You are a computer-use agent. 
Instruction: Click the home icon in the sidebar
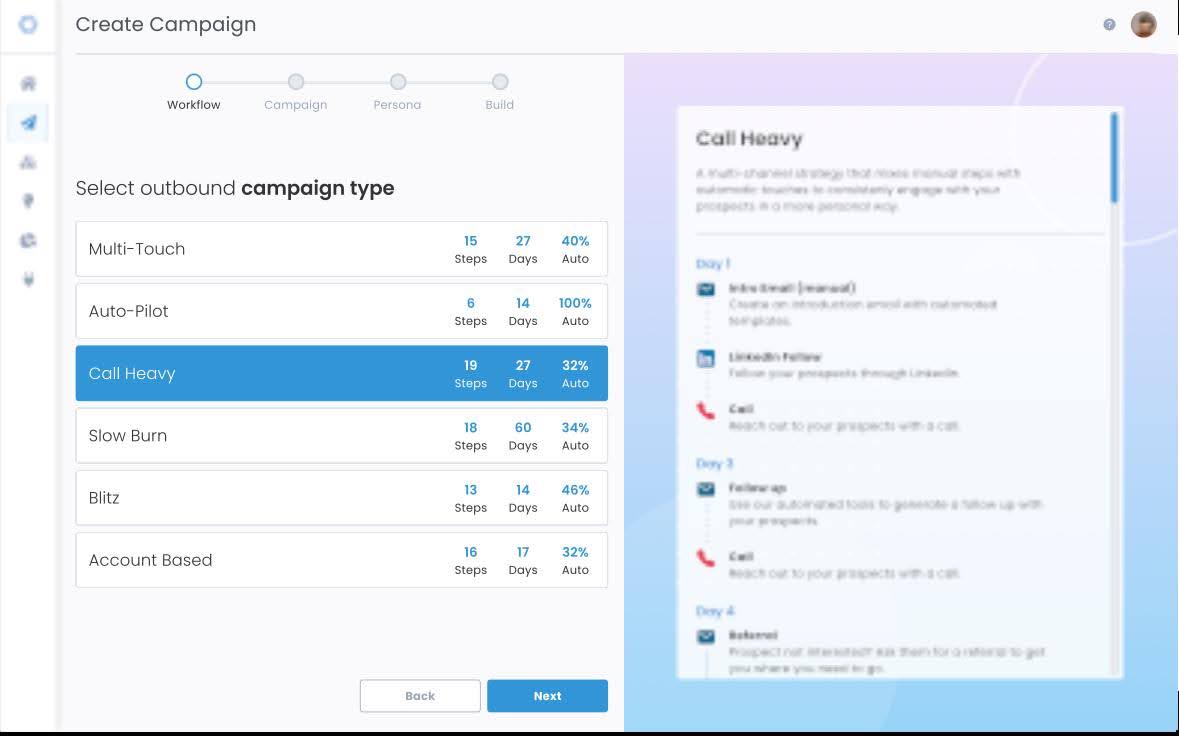click(x=28, y=84)
